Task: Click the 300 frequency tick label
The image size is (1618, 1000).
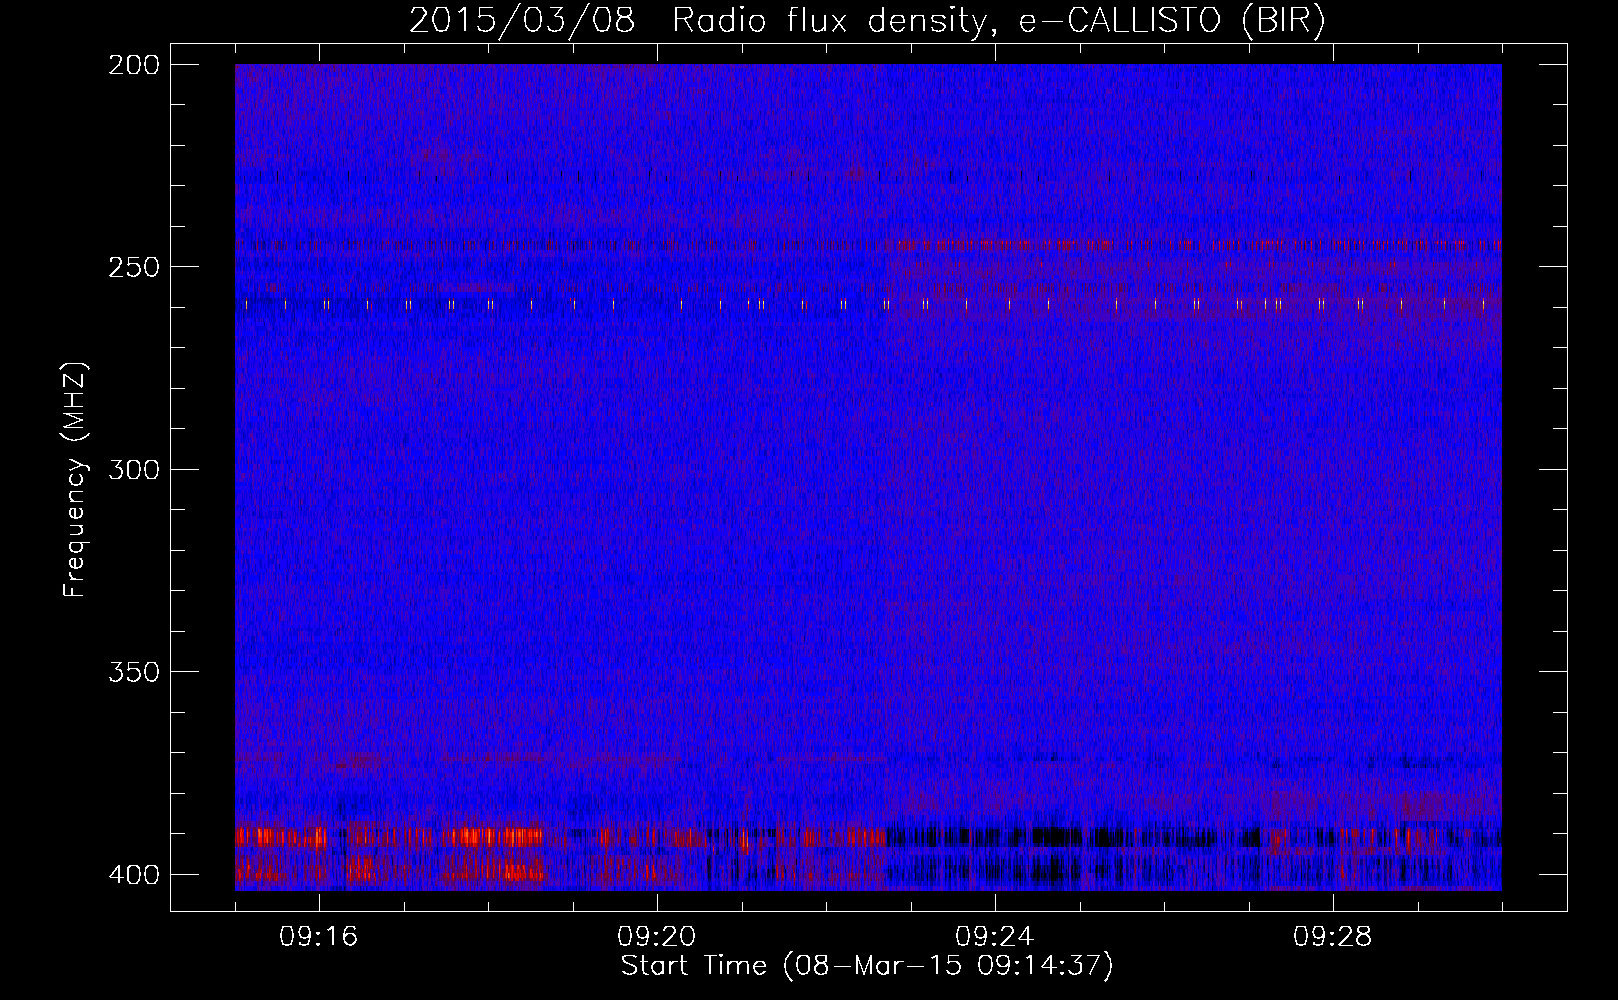Action: pyautogui.click(x=134, y=469)
